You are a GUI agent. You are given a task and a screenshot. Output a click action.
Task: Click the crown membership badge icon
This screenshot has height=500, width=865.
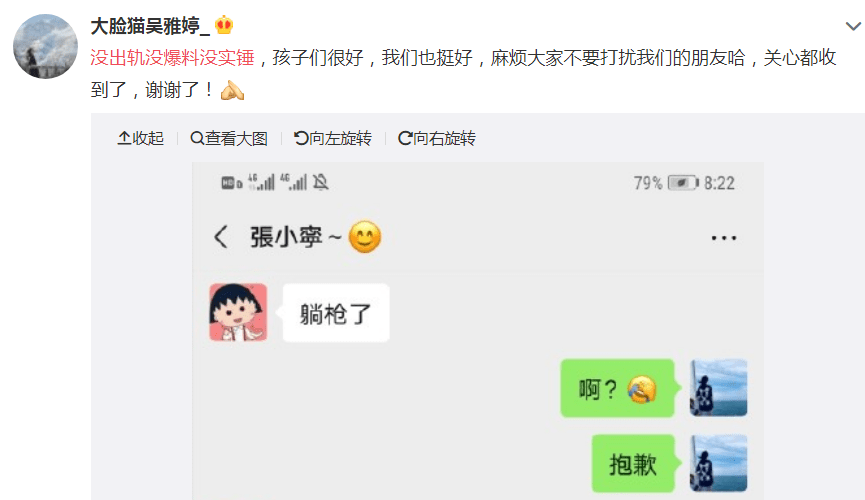[225, 25]
